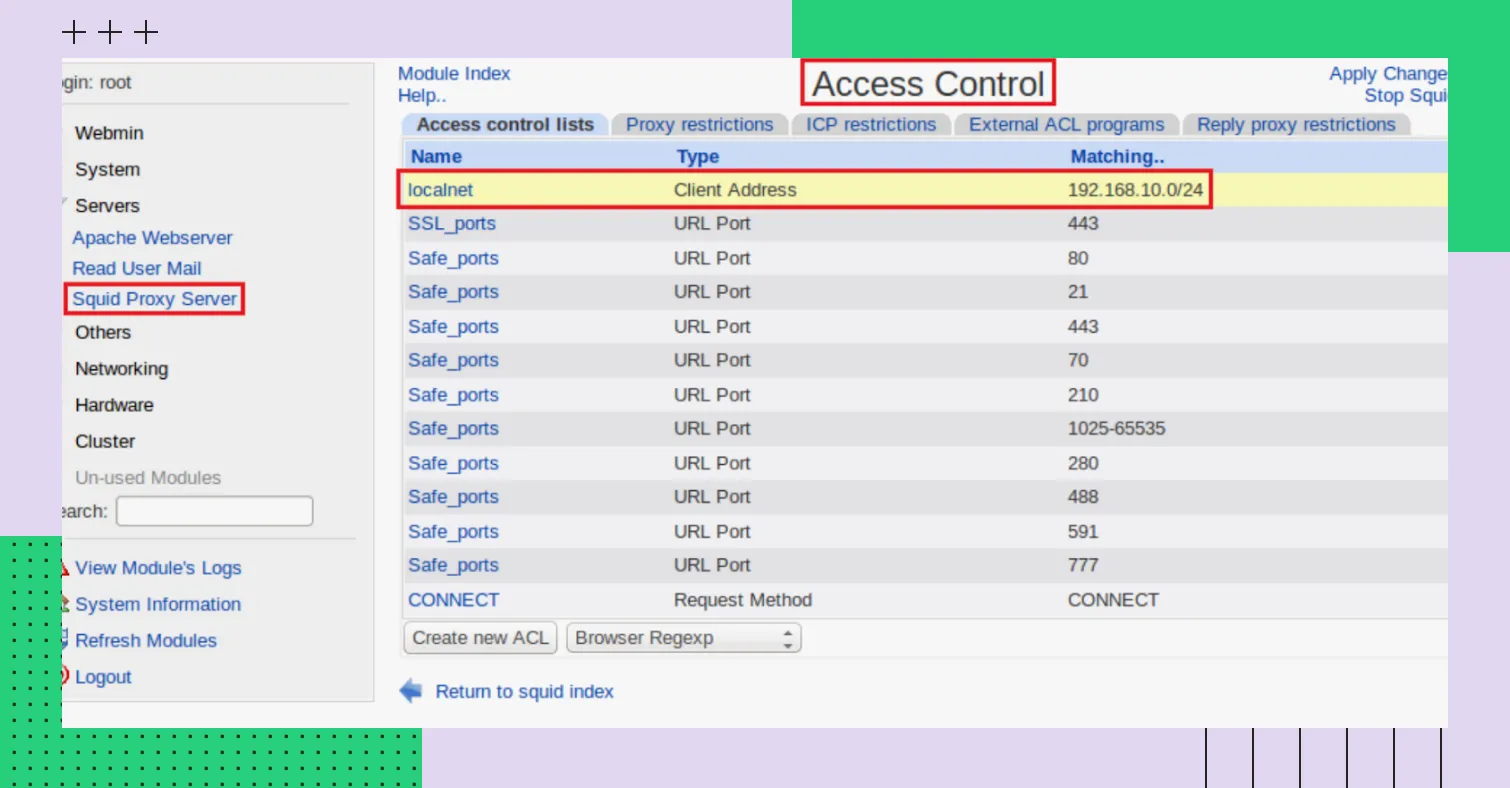The width and height of the screenshot is (1510, 788).
Task: Open Read User Mail module
Action: [x=137, y=268]
